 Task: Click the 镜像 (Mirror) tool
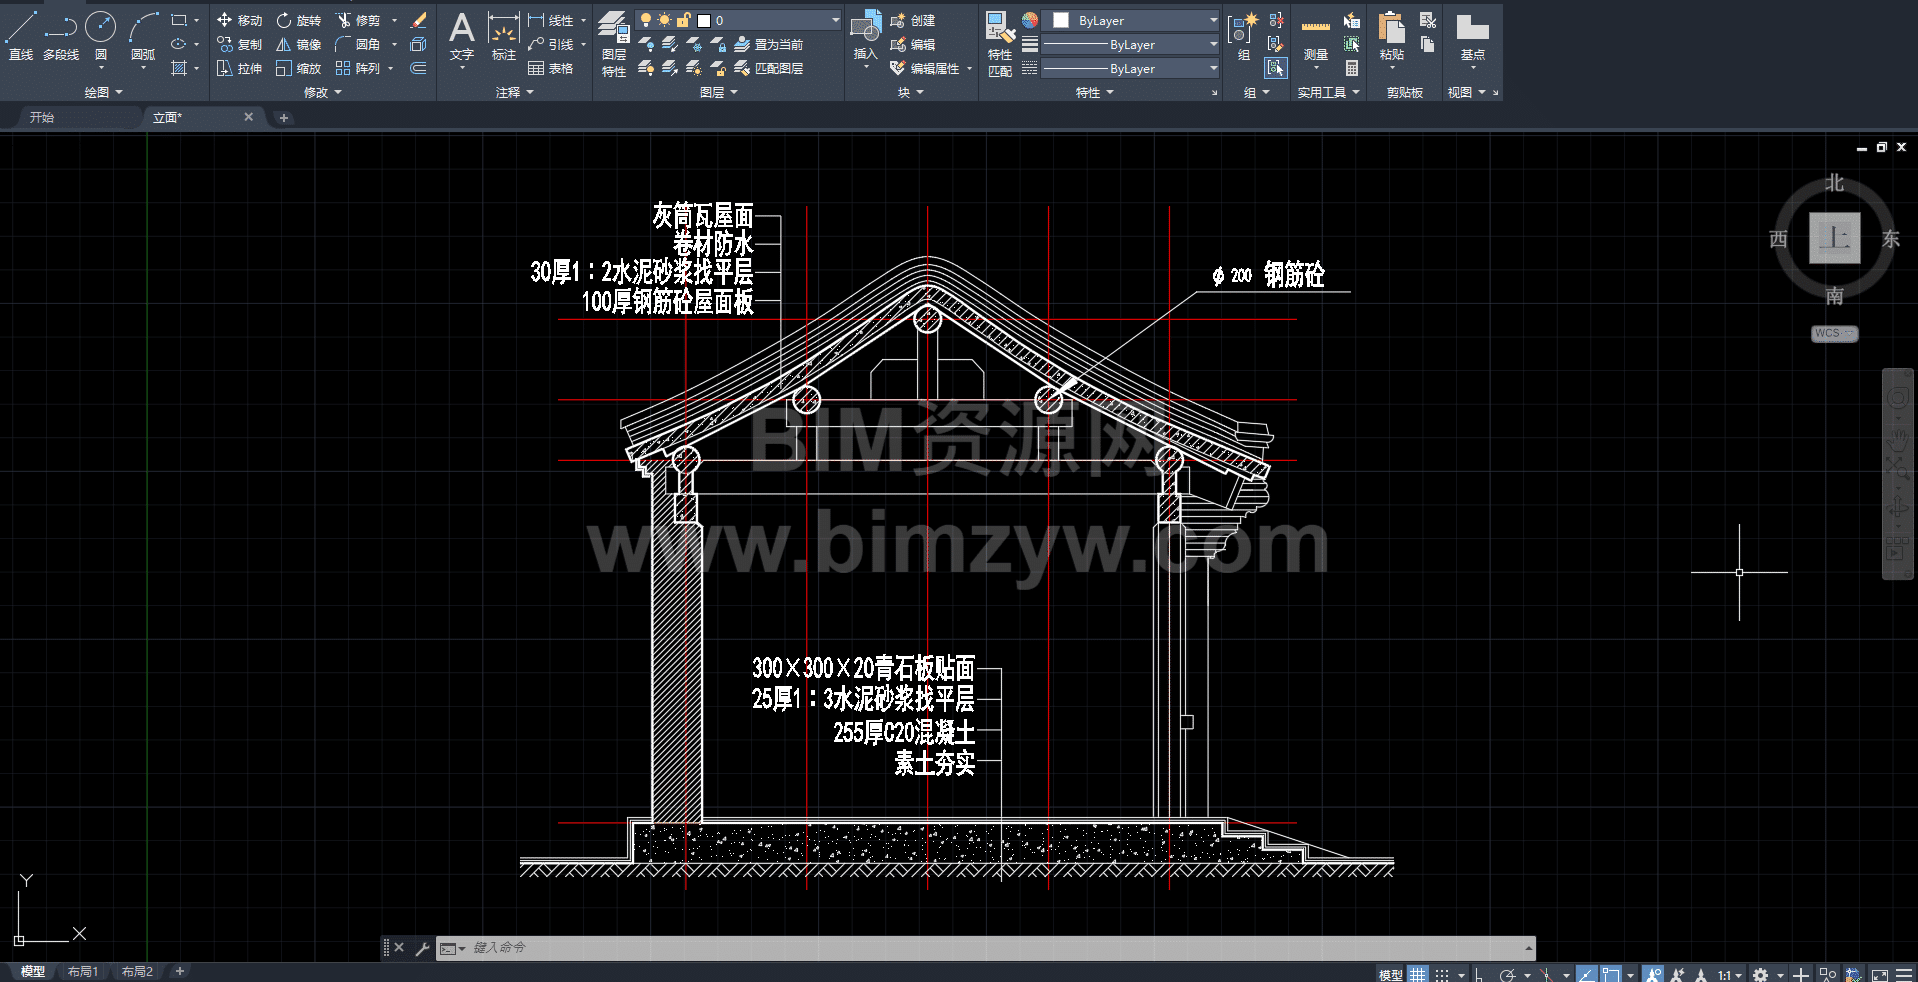coord(298,44)
